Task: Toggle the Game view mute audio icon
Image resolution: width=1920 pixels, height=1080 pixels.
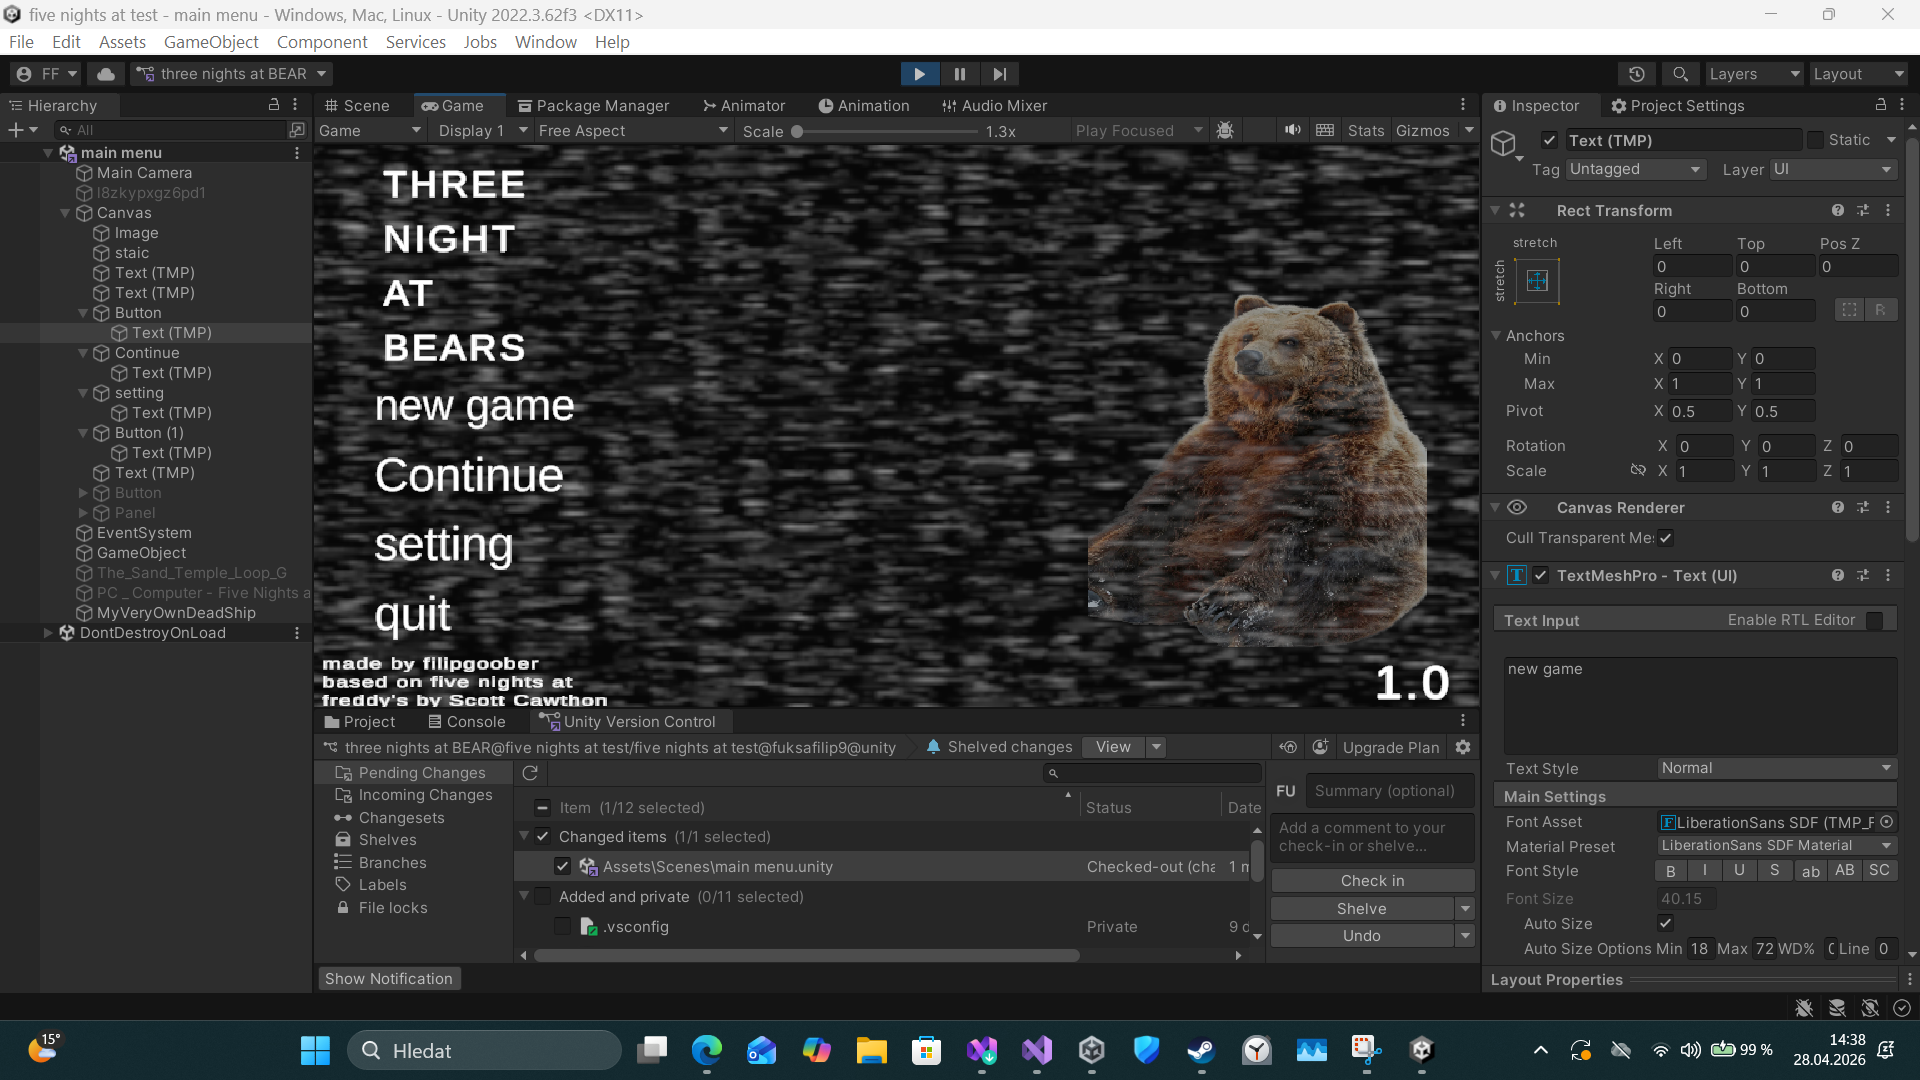Action: pos(1293,130)
